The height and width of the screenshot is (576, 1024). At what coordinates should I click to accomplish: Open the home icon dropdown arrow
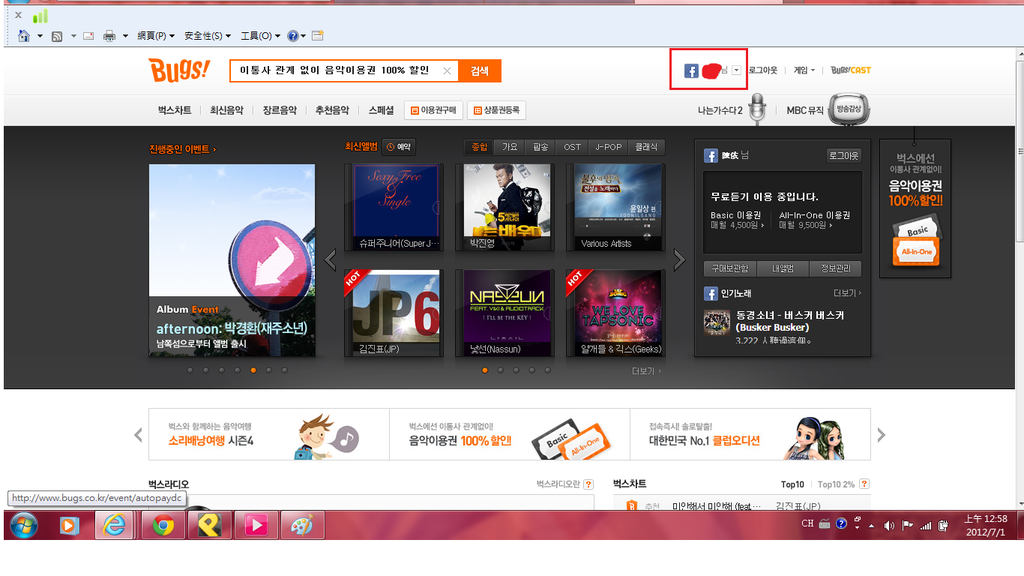click(x=40, y=37)
